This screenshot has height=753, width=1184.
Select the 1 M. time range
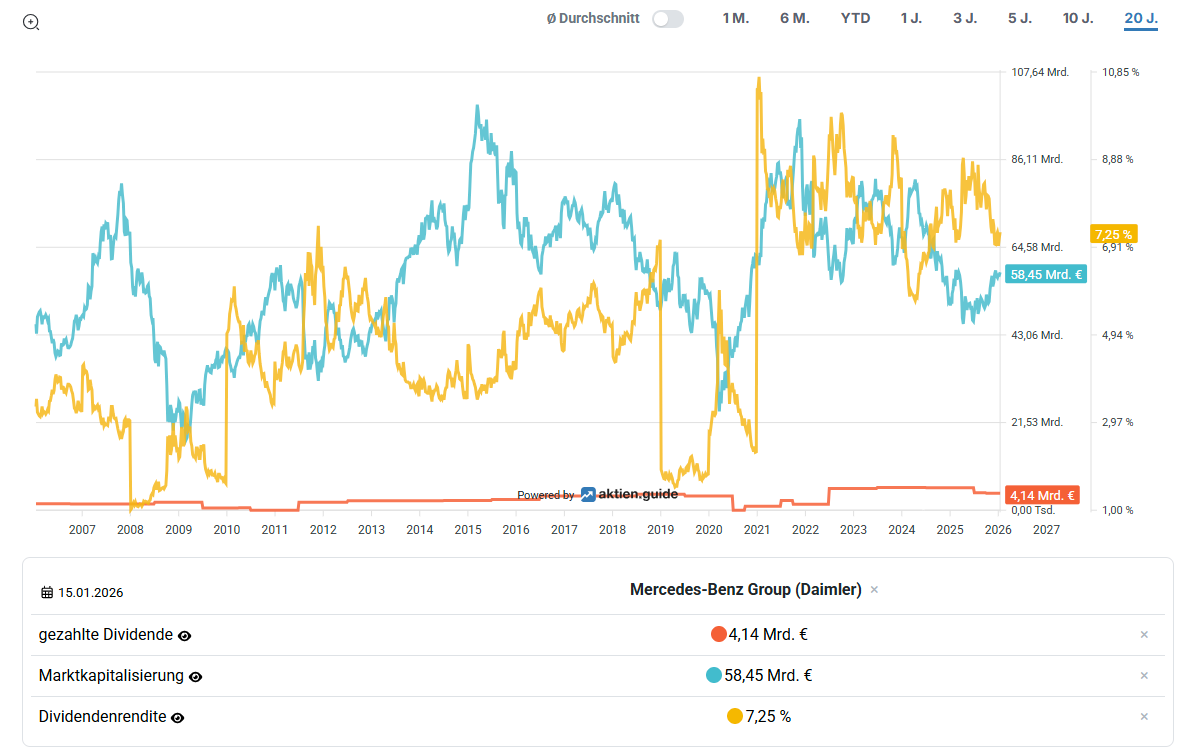[735, 19]
